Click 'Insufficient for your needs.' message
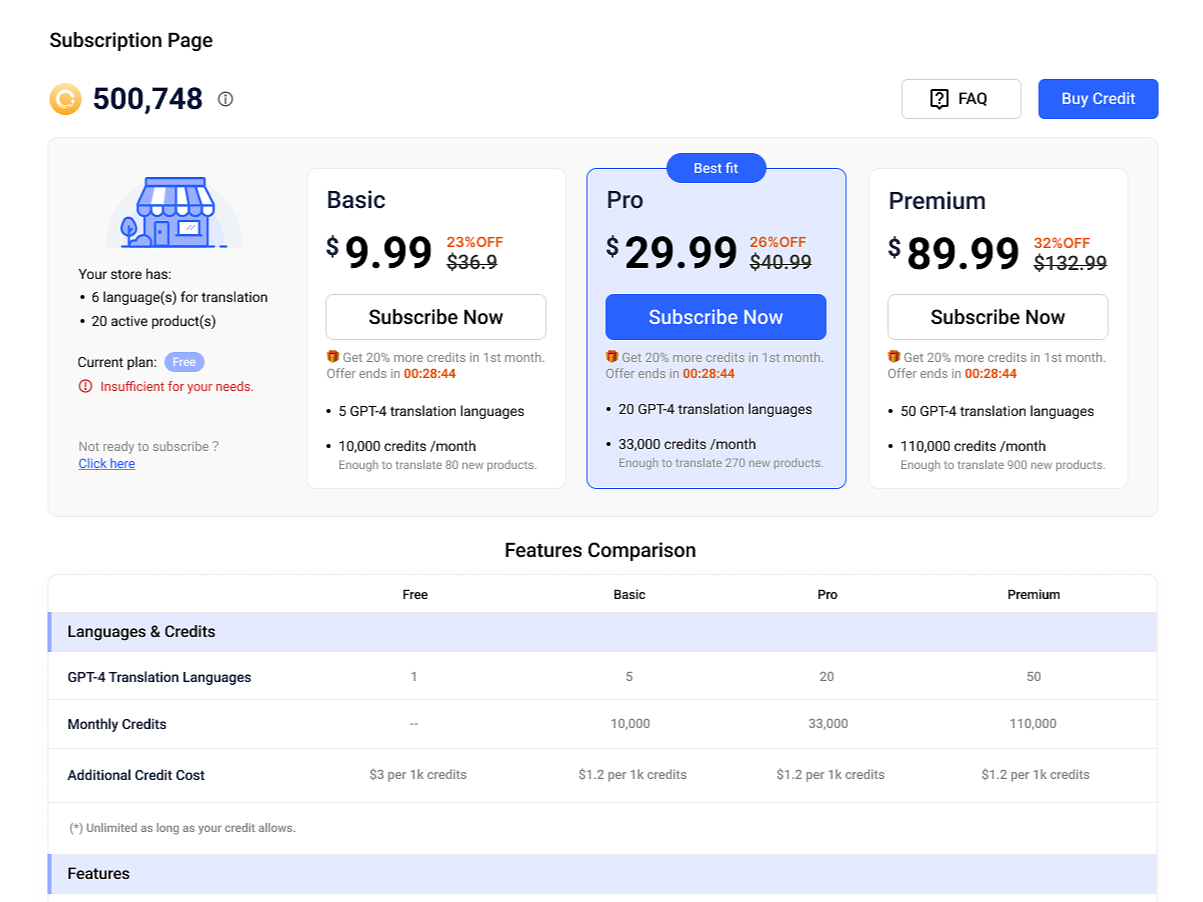1203x902 pixels. 177,386
